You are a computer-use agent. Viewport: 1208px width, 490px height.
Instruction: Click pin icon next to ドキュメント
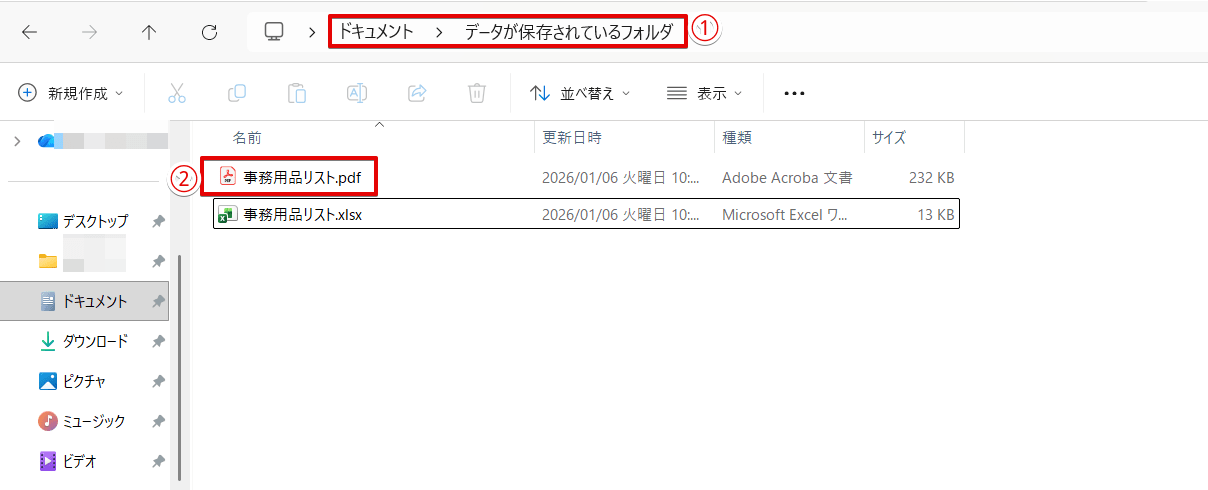point(158,302)
